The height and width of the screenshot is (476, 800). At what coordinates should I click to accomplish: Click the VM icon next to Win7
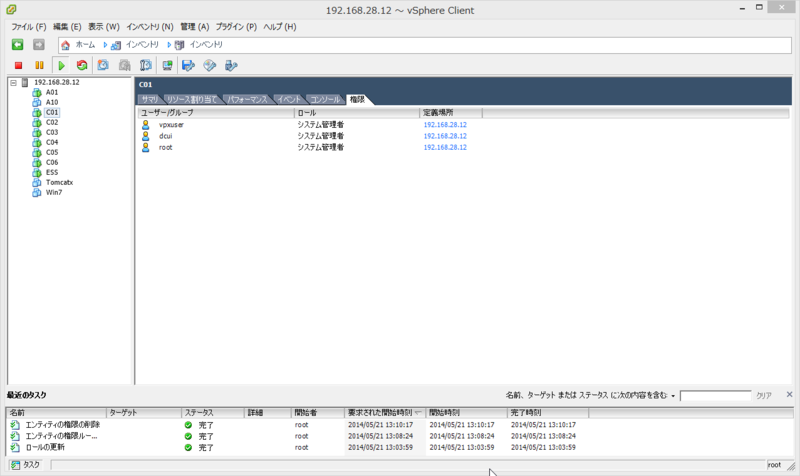[x=37, y=192]
